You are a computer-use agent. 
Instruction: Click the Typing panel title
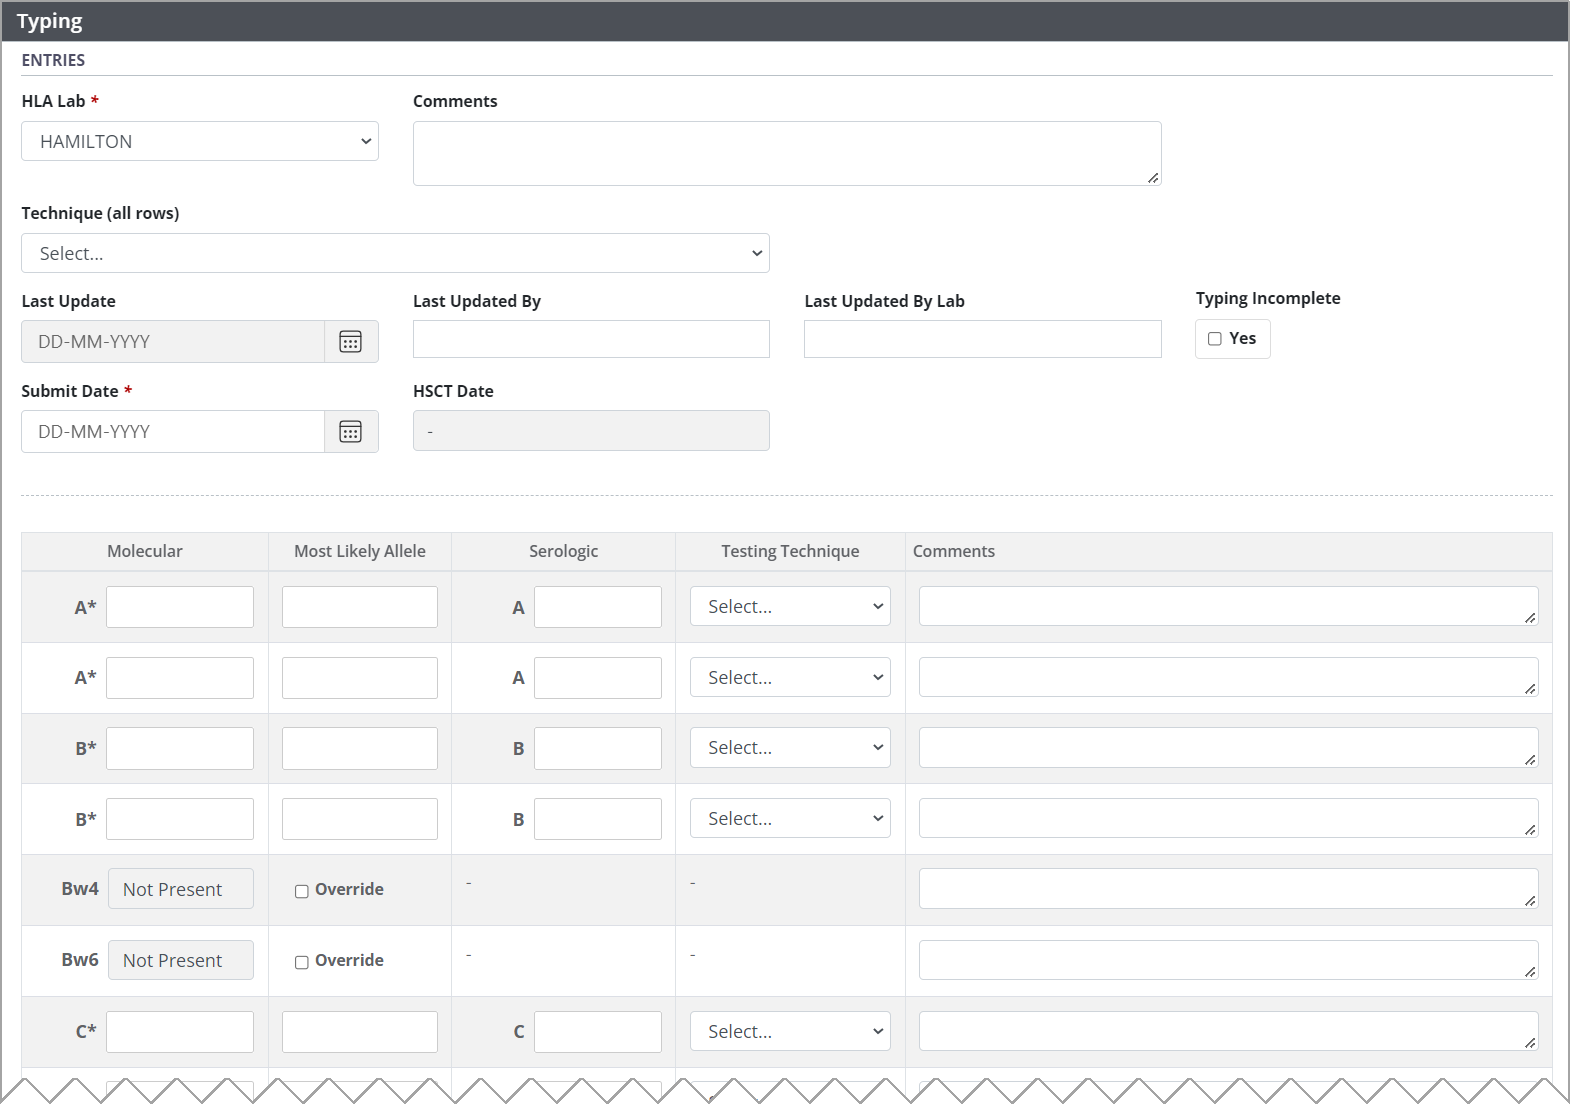tap(50, 21)
